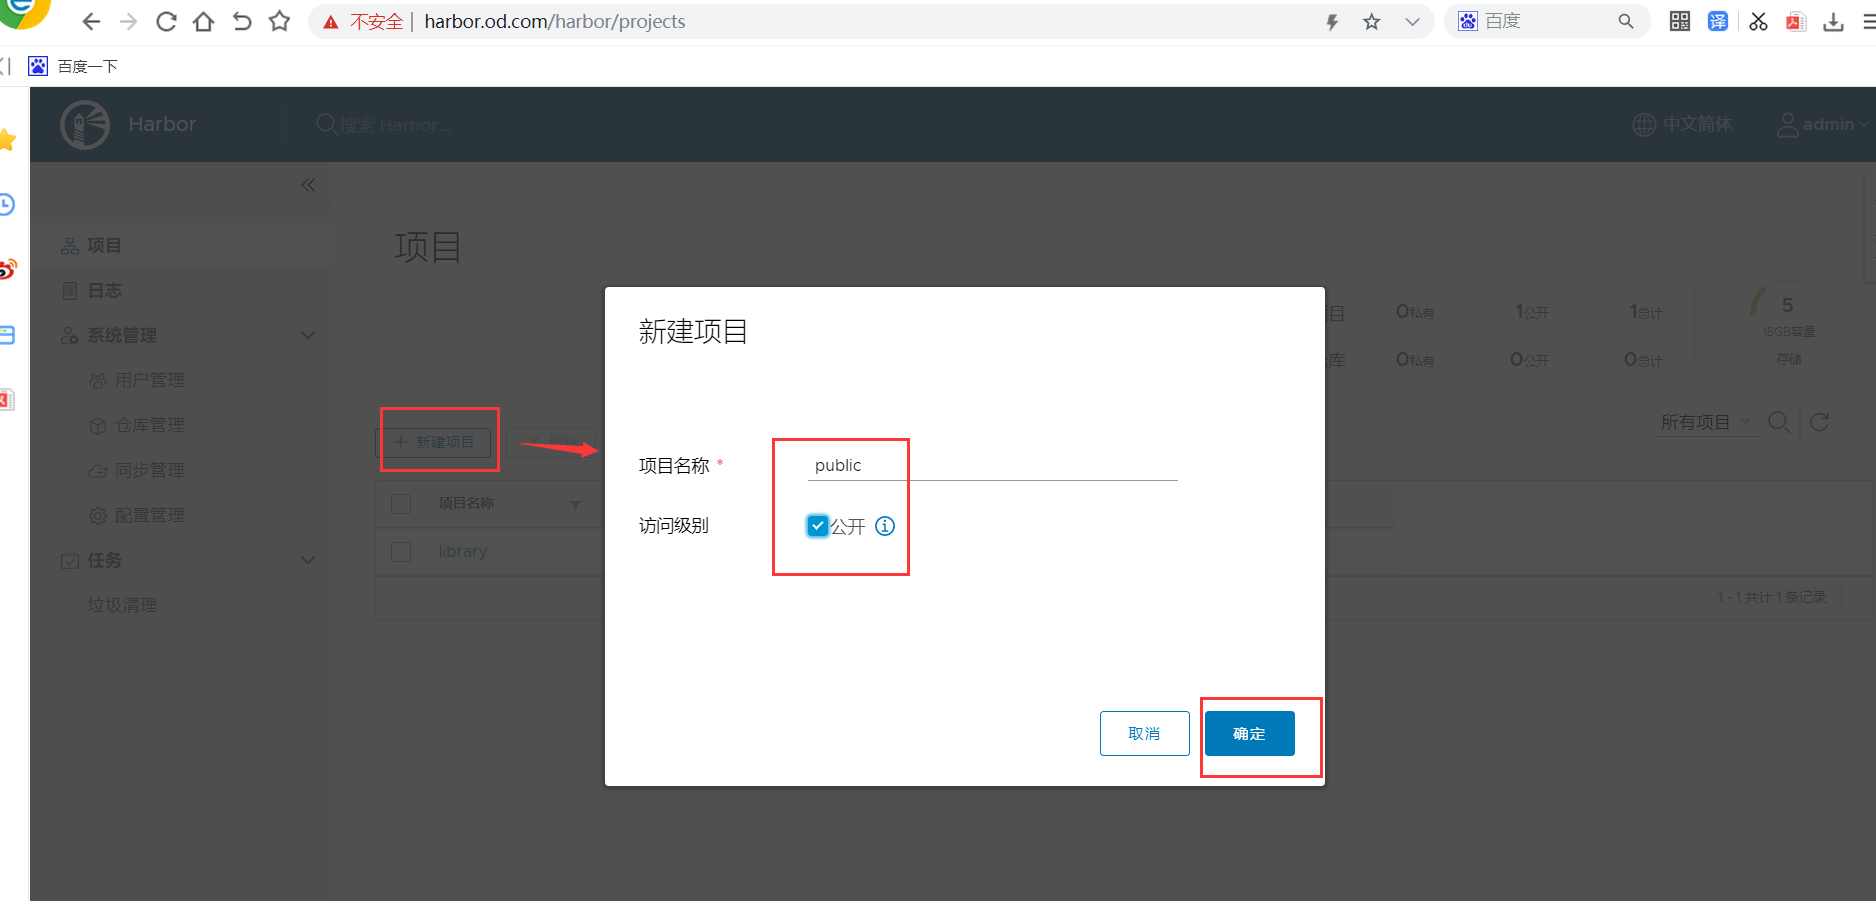Screen dimensions: 1876x901
Task: Click the browser sidebar history clock icon
Action: click(x=6, y=205)
